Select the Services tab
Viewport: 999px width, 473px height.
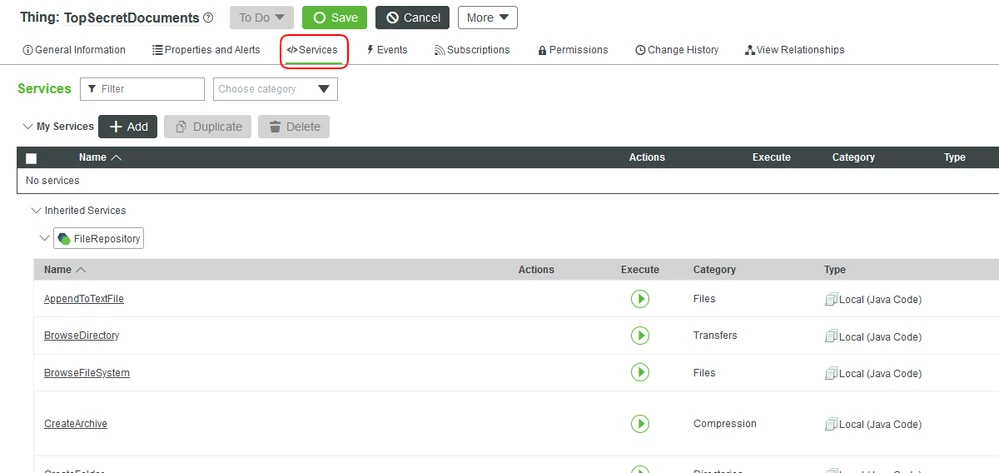tap(312, 50)
